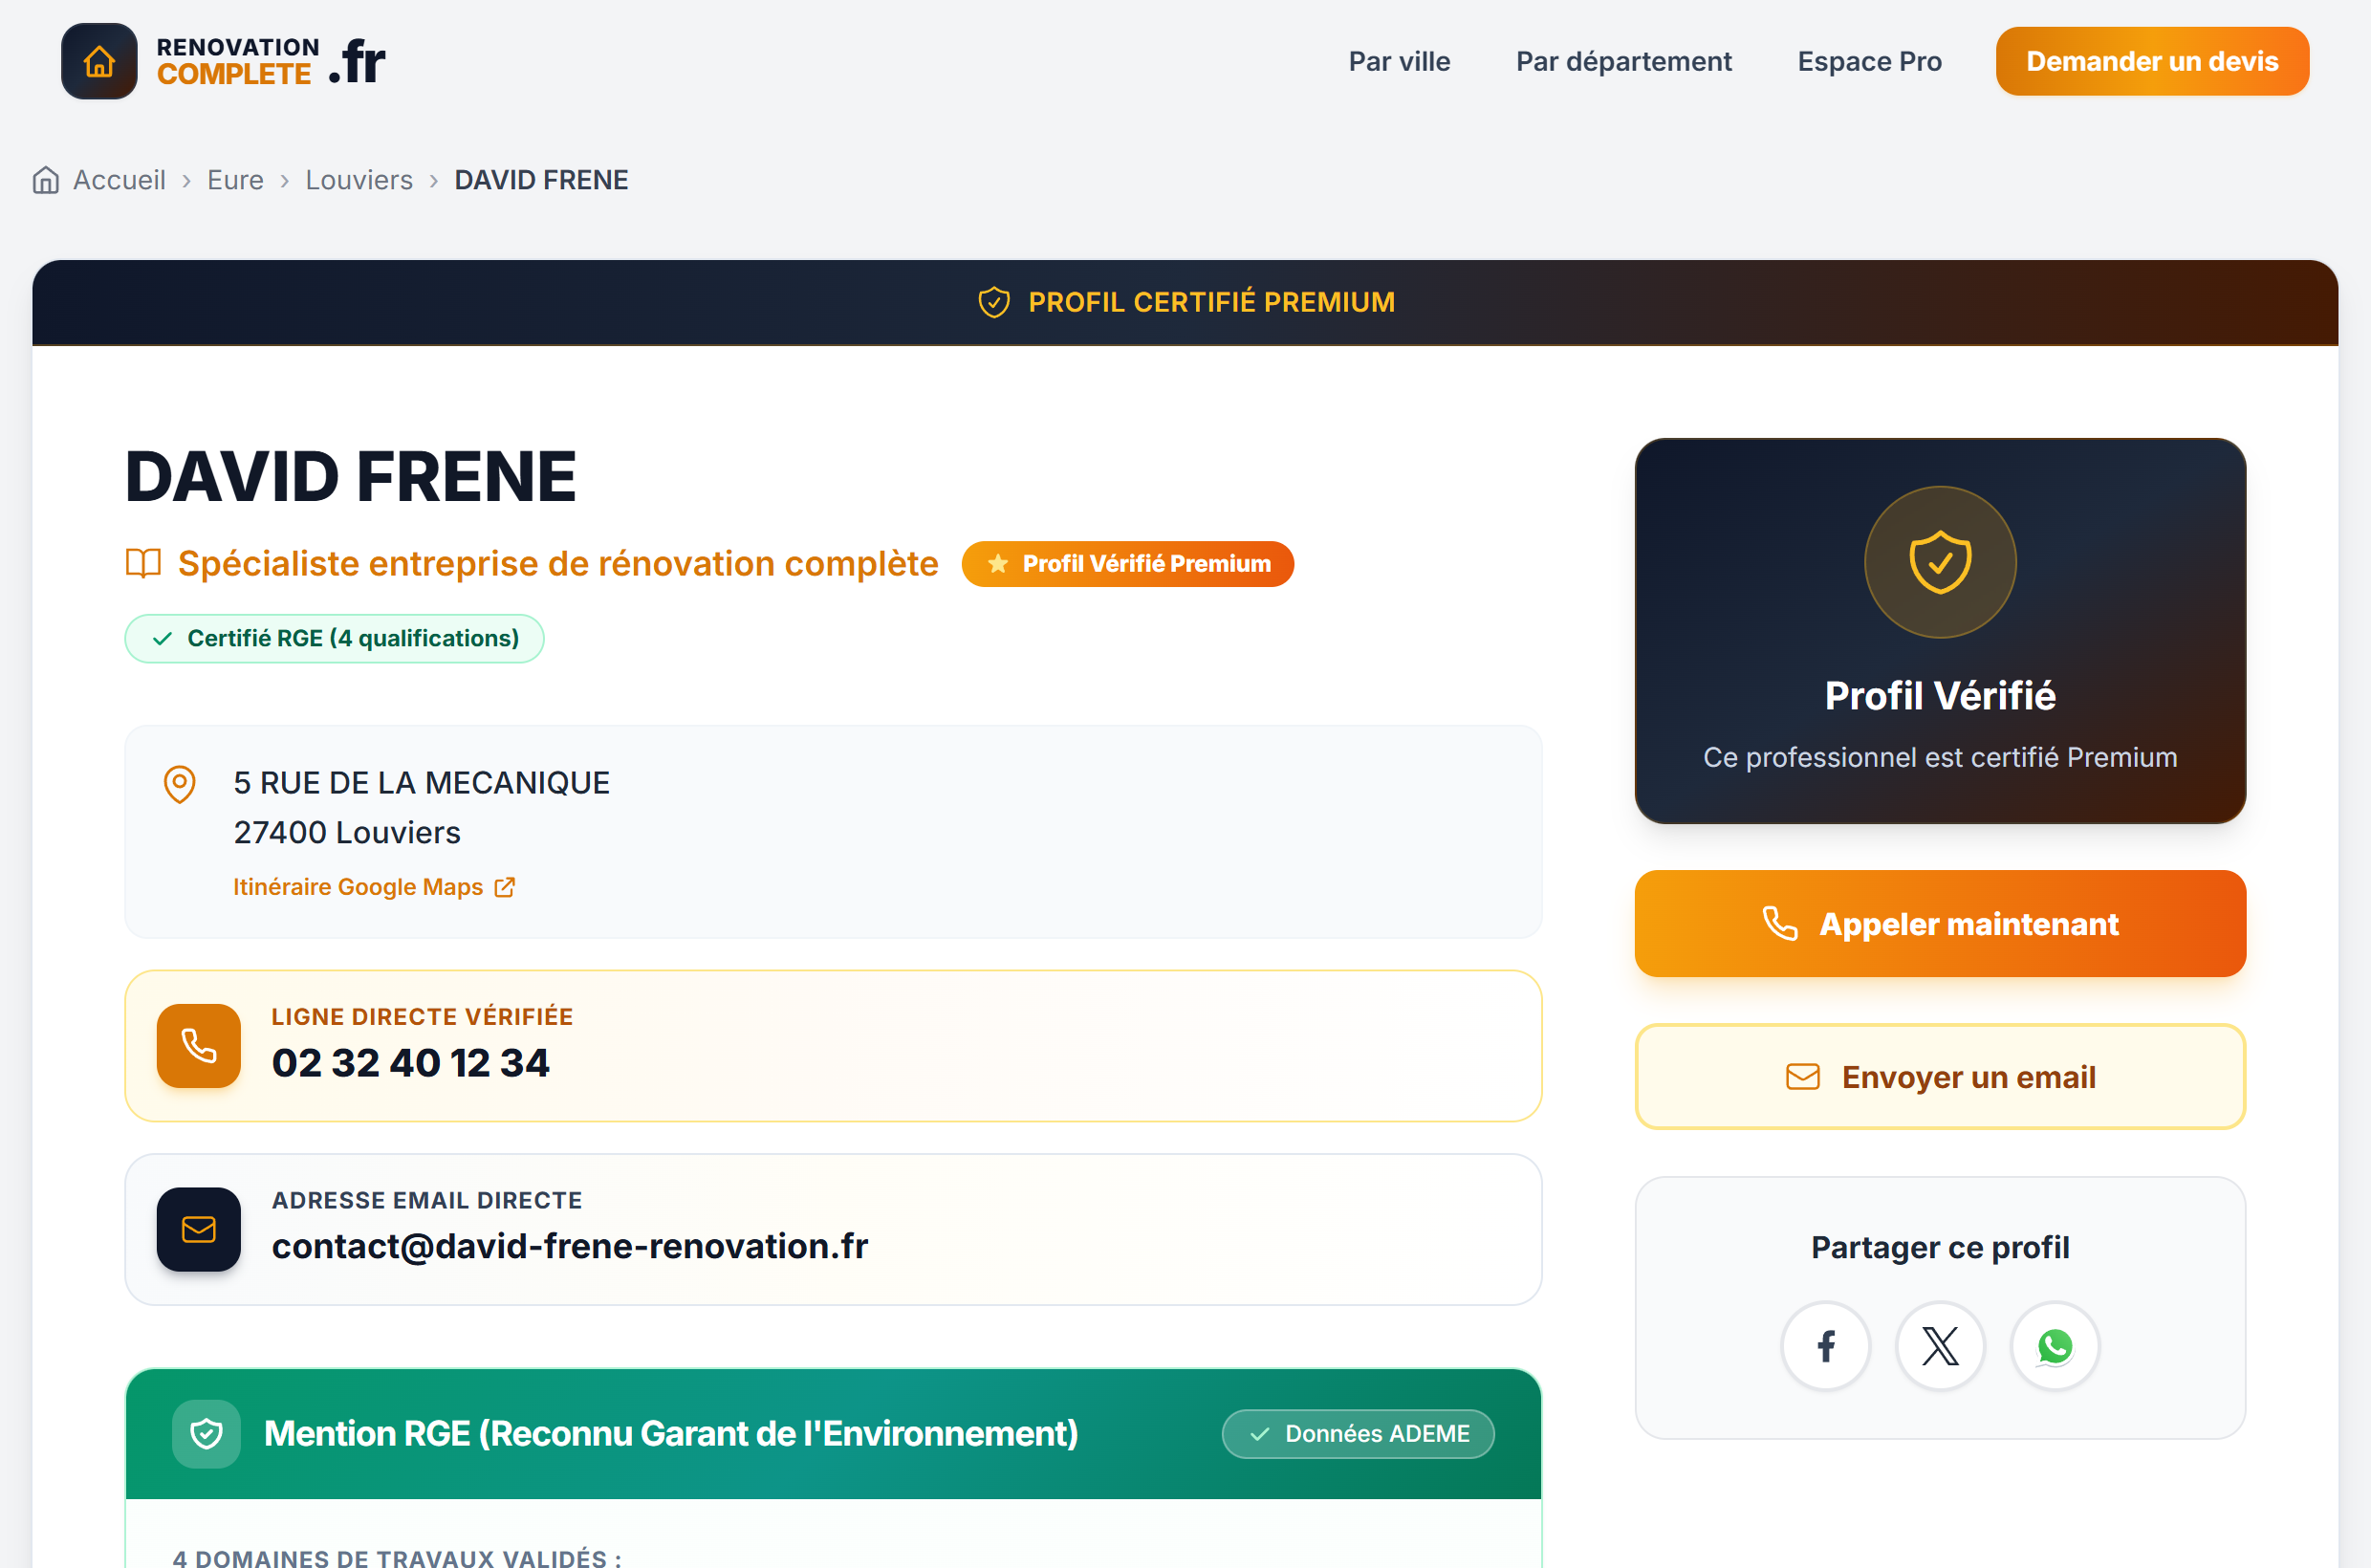Click the breadcrumb home icon
Screen dimensions: 2371x1568
46,180
